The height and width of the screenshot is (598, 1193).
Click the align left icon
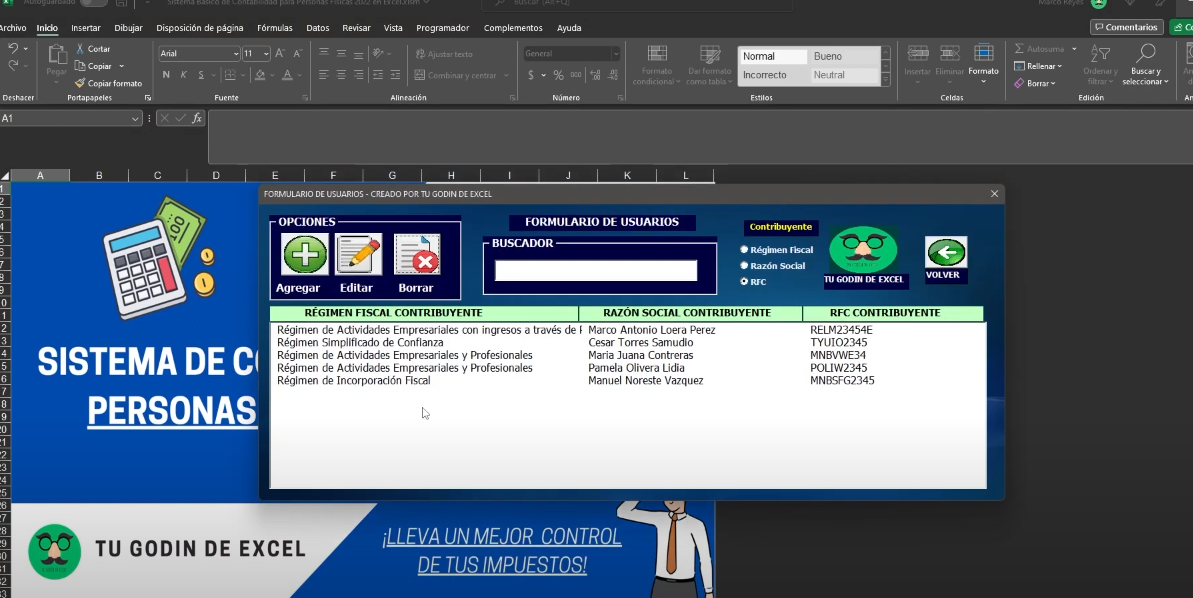323,75
